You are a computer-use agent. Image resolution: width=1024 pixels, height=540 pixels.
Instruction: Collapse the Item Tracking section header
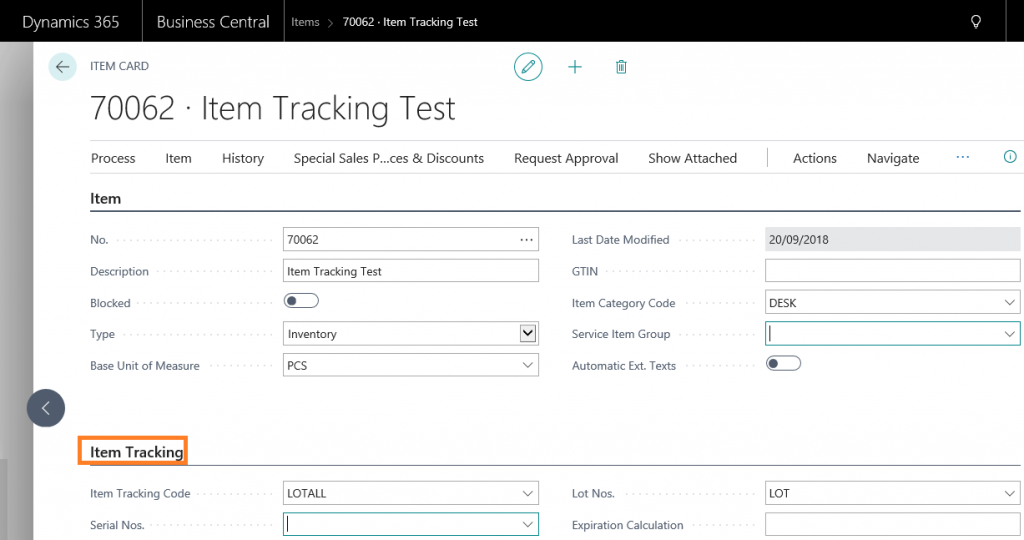click(x=136, y=452)
